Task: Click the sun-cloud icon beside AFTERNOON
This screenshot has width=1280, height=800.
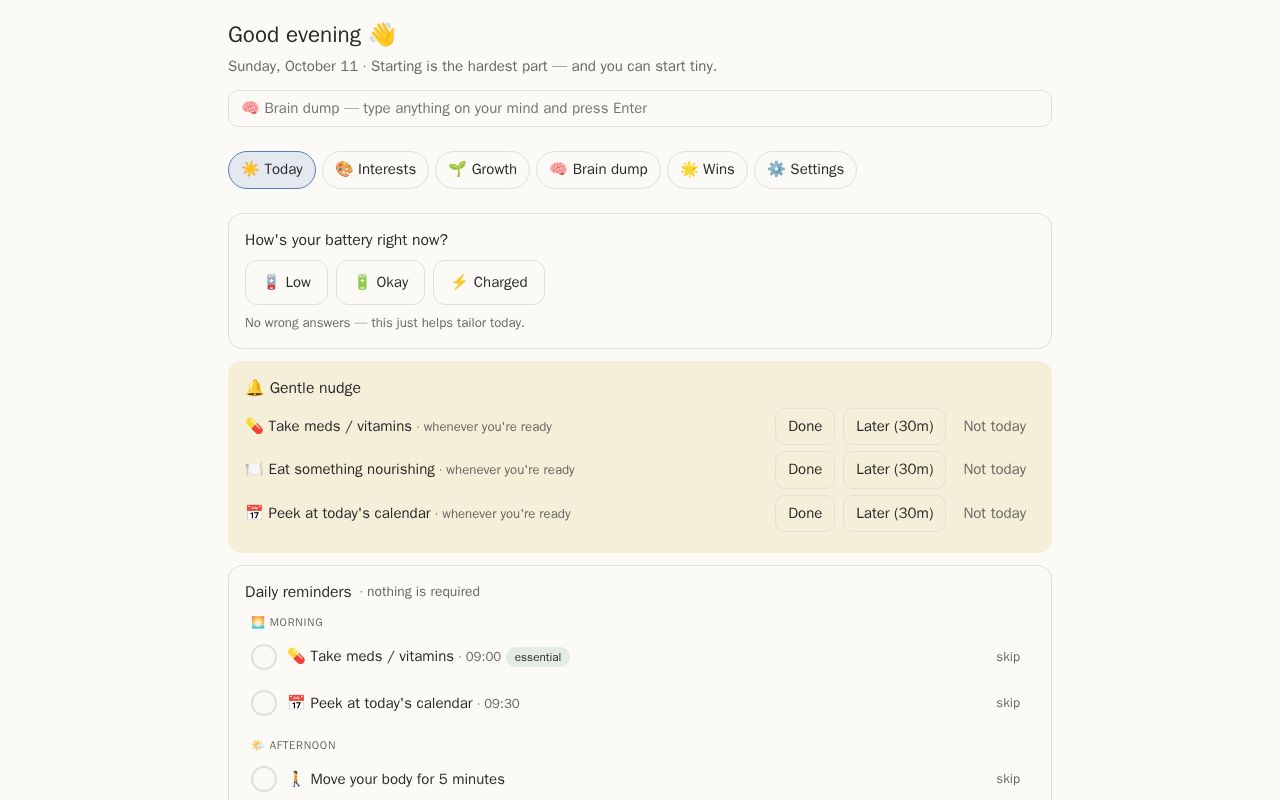Action: [x=258, y=745]
